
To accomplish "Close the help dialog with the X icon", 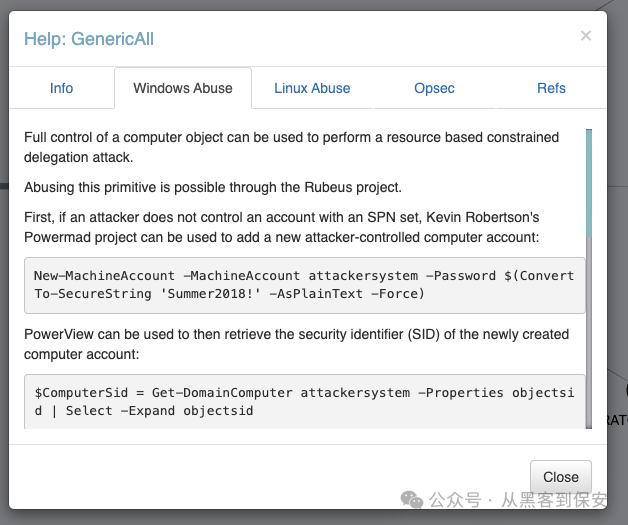I will (x=585, y=36).
